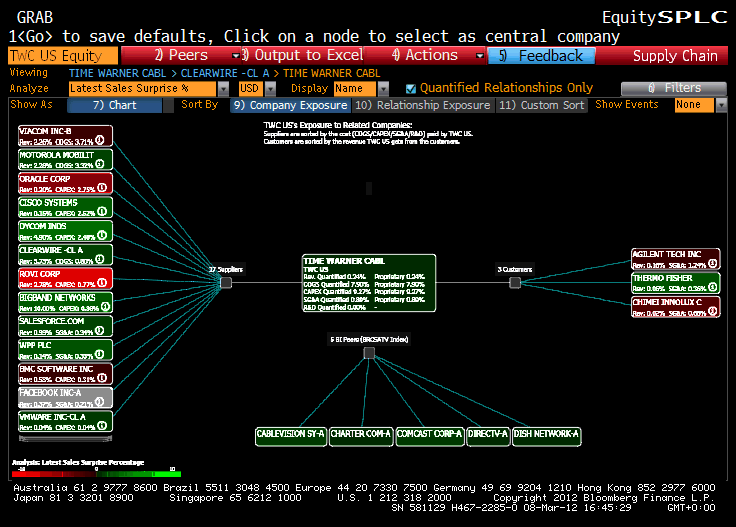
Task: Click info icon on CLEARWIRE -CL A node
Action: coord(100,259)
